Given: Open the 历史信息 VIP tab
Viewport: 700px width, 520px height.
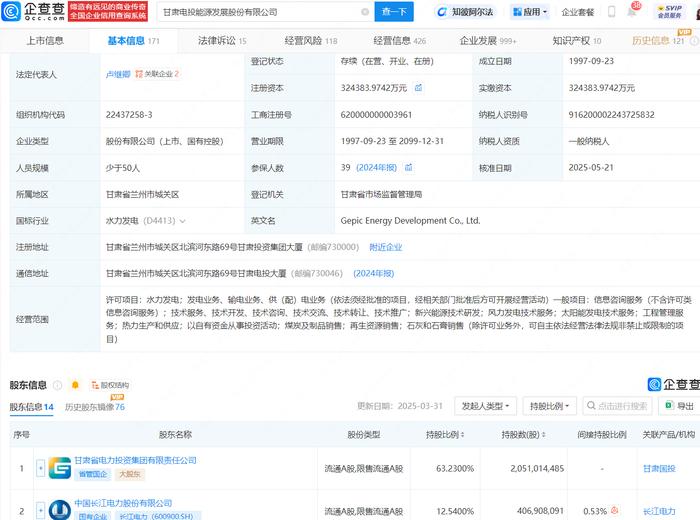Looking at the screenshot, I should [x=658, y=41].
